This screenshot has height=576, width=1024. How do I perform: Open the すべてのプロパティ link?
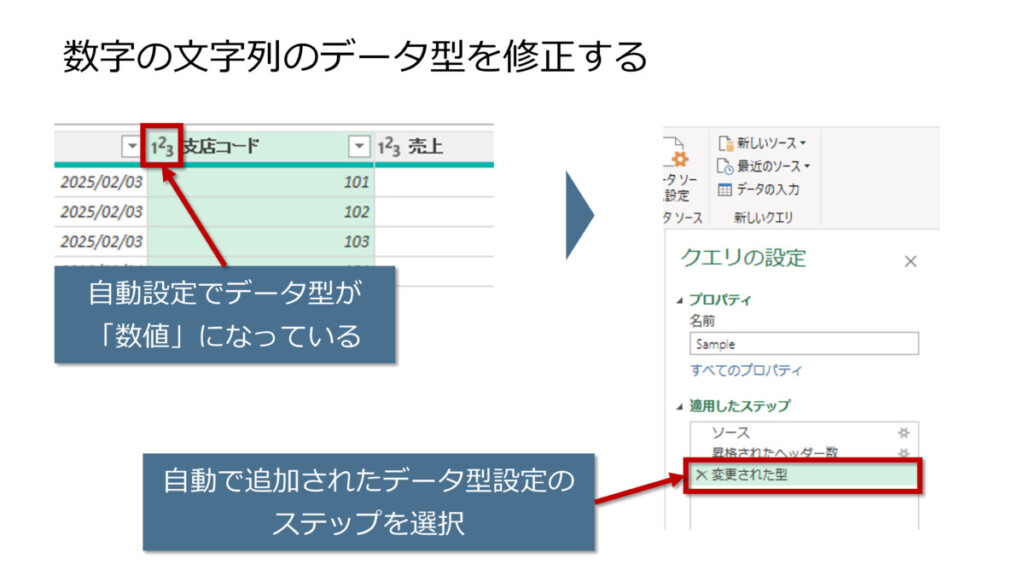point(746,370)
